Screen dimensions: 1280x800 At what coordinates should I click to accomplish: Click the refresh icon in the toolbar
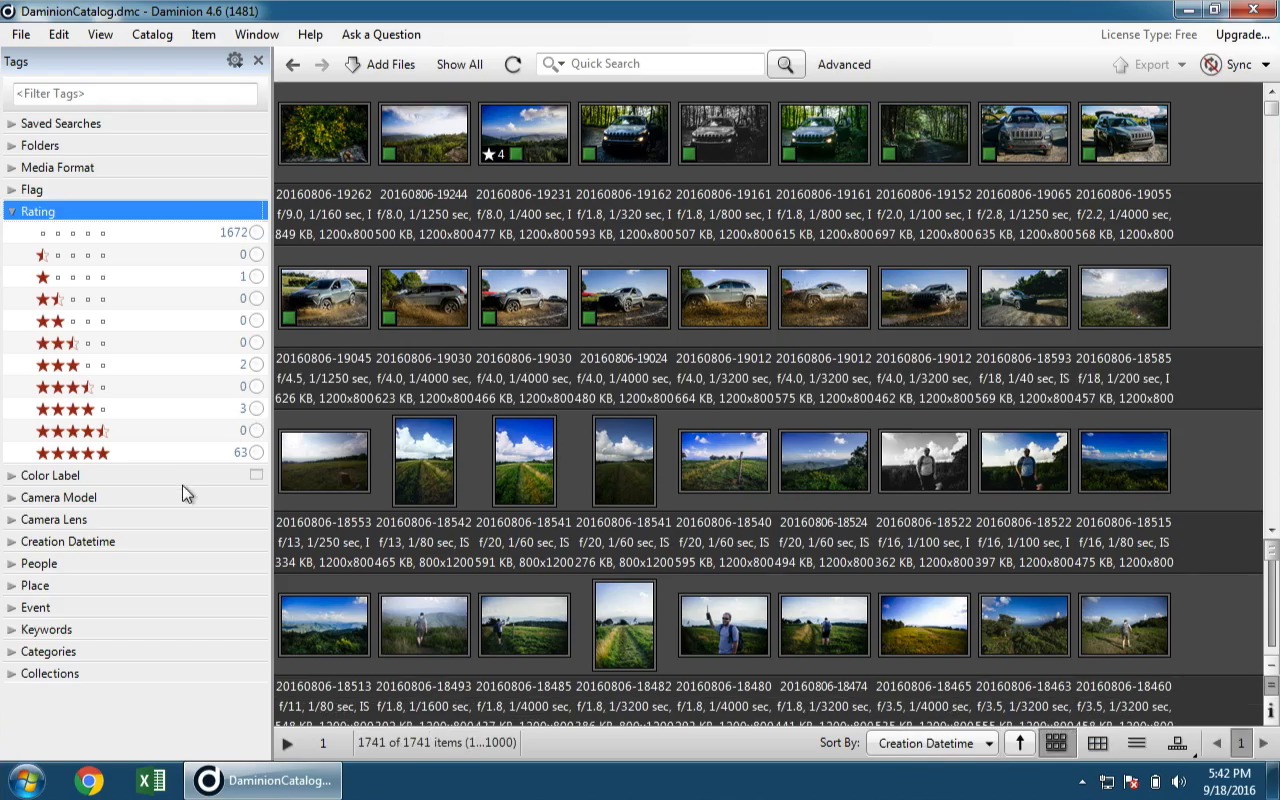(513, 64)
